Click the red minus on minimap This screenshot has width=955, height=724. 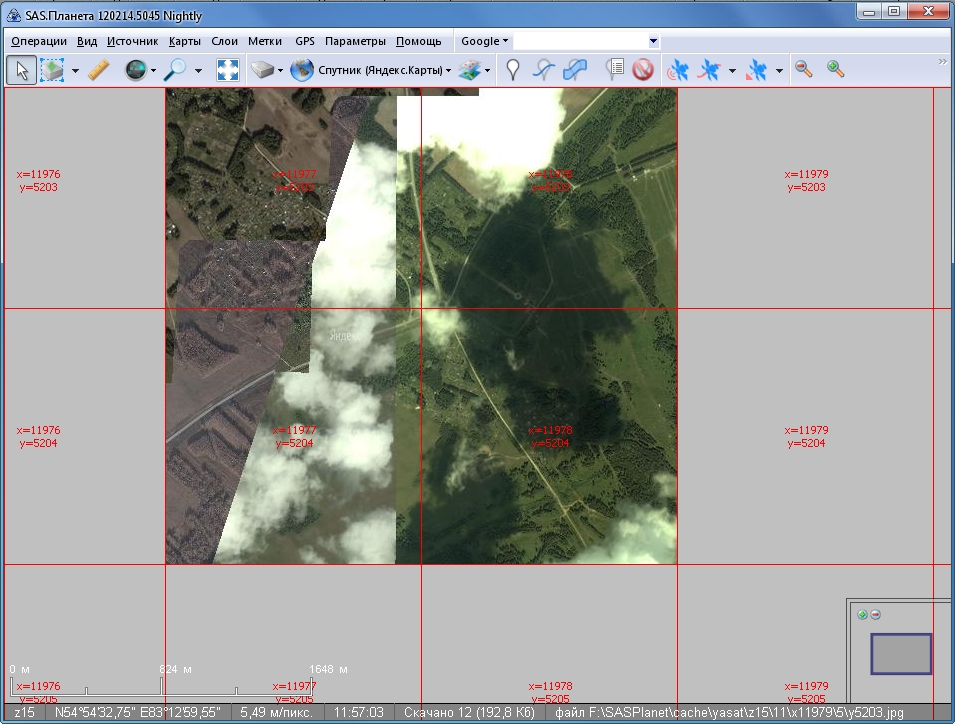[x=876, y=614]
